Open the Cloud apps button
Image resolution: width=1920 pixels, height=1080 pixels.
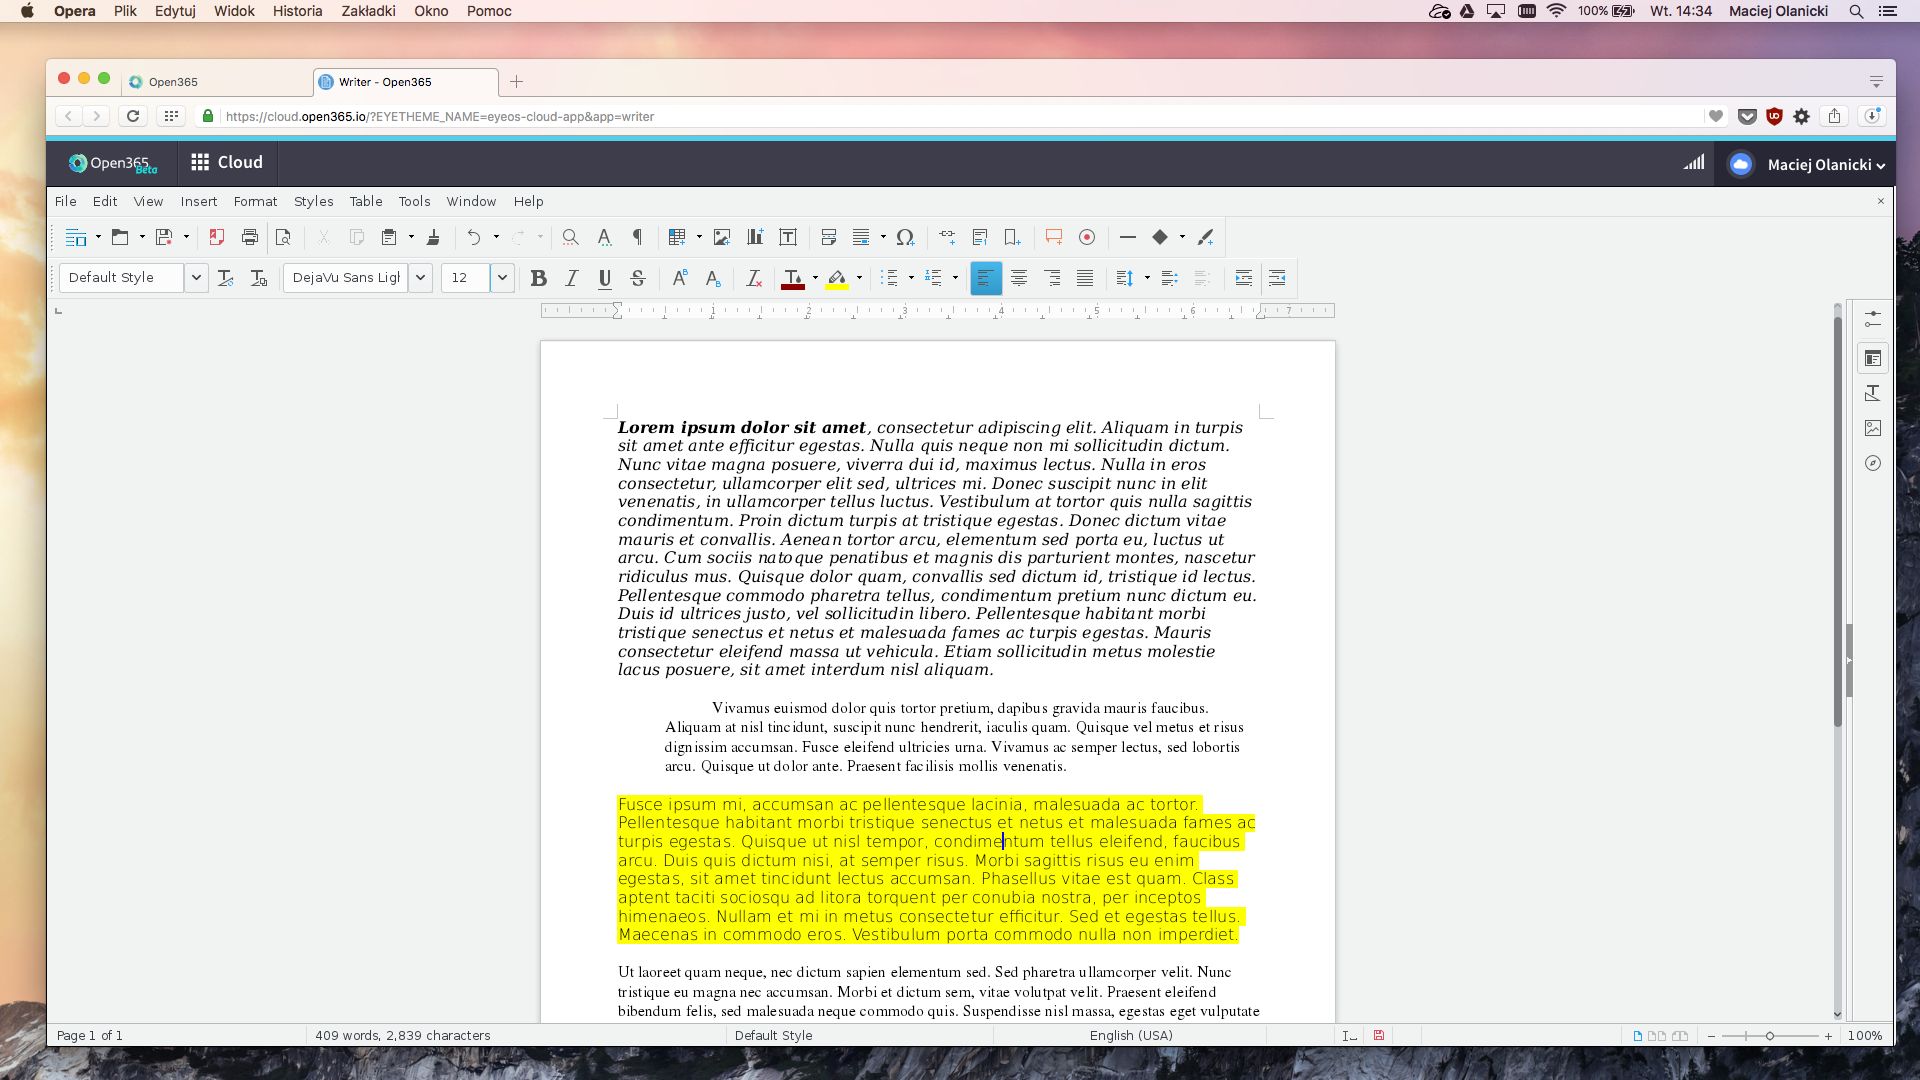[227, 162]
